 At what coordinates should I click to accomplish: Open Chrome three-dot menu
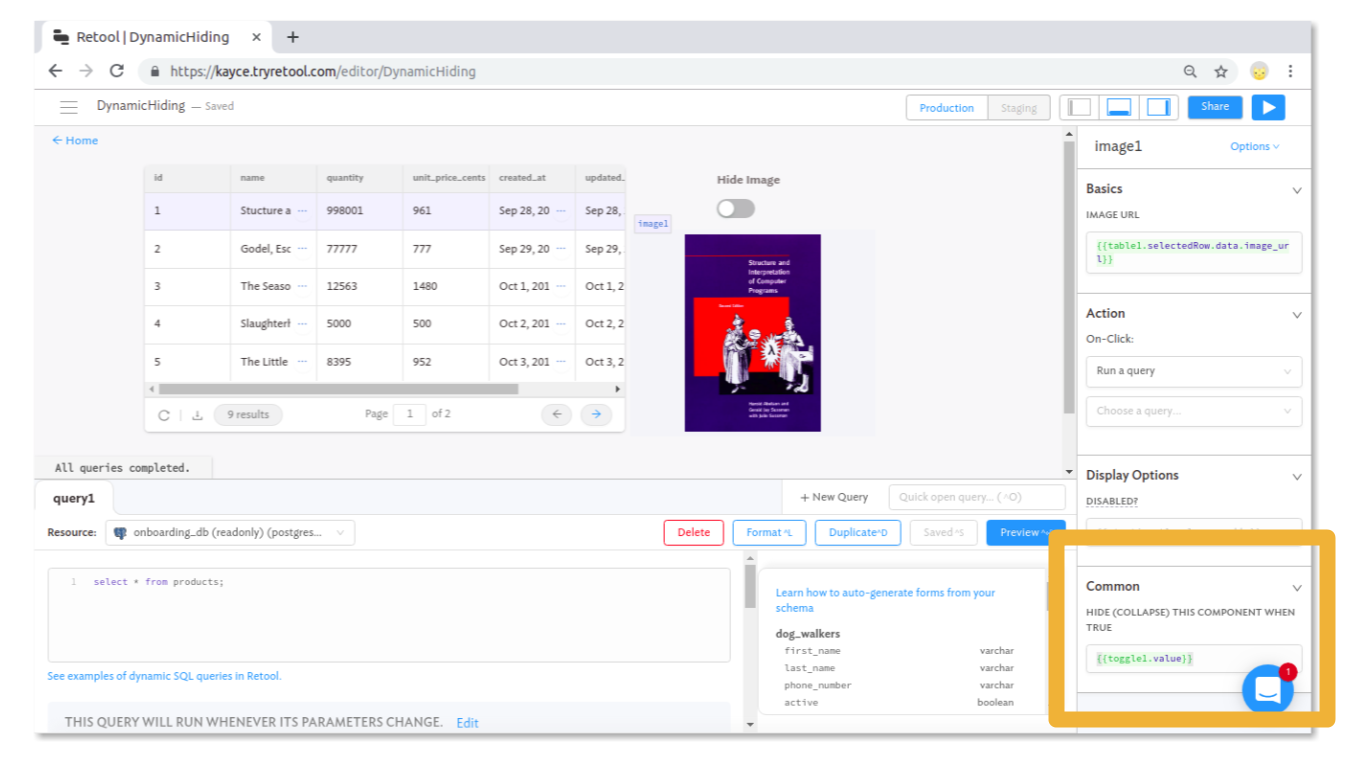[1290, 71]
